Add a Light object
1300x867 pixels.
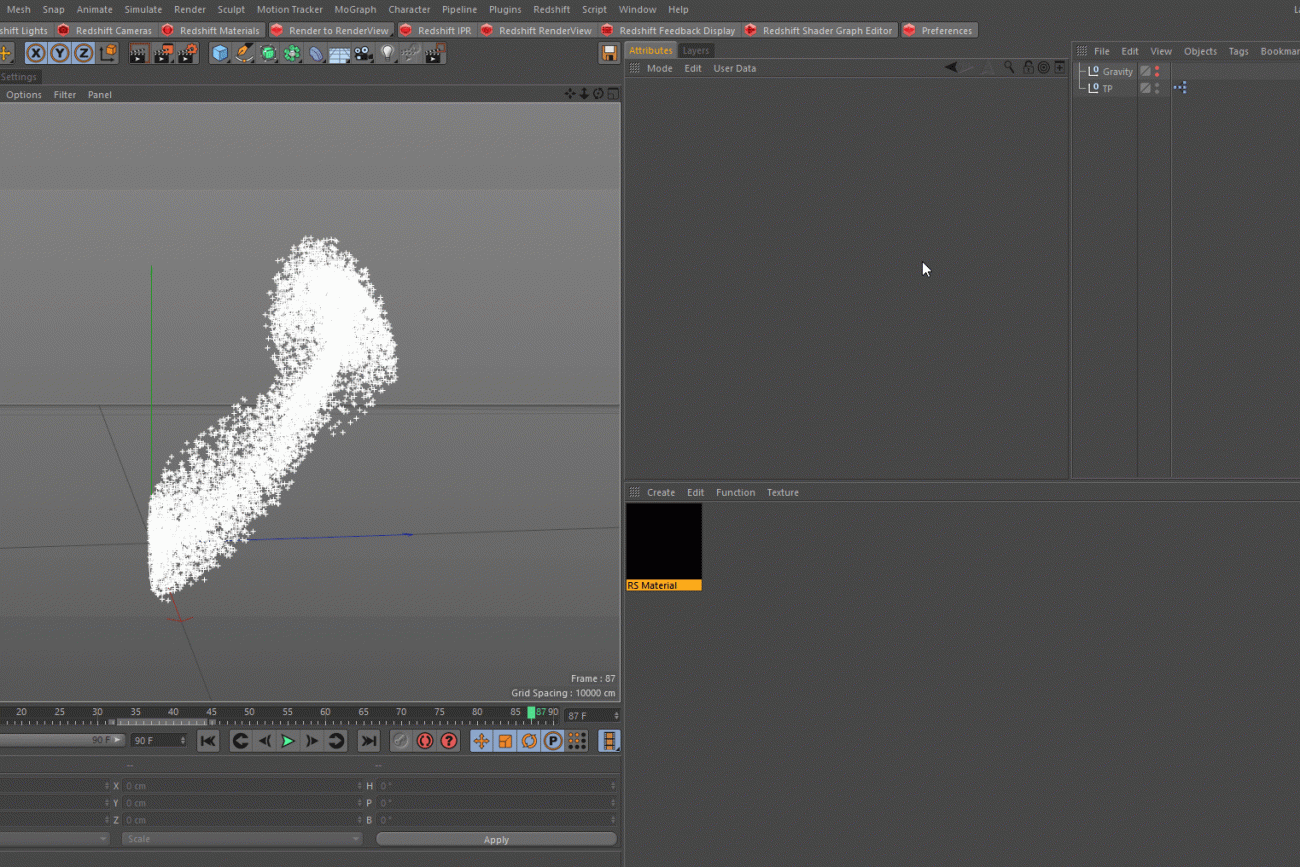click(388, 54)
